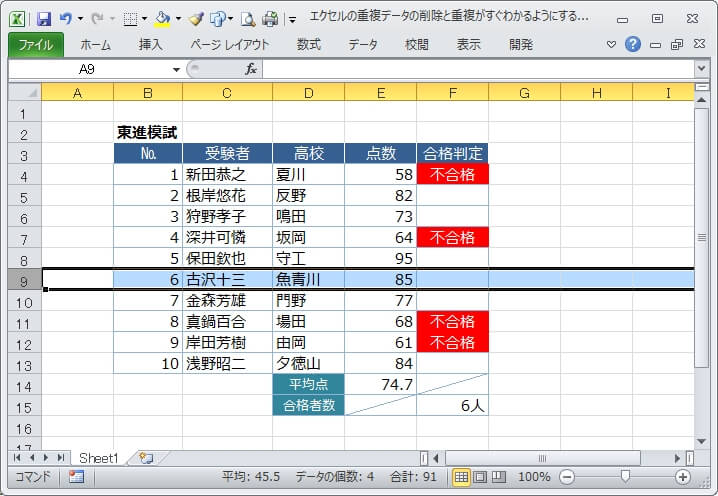Click the zoom slider thumb
Viewport: 718px width, 496px height.
click(625, 476)
